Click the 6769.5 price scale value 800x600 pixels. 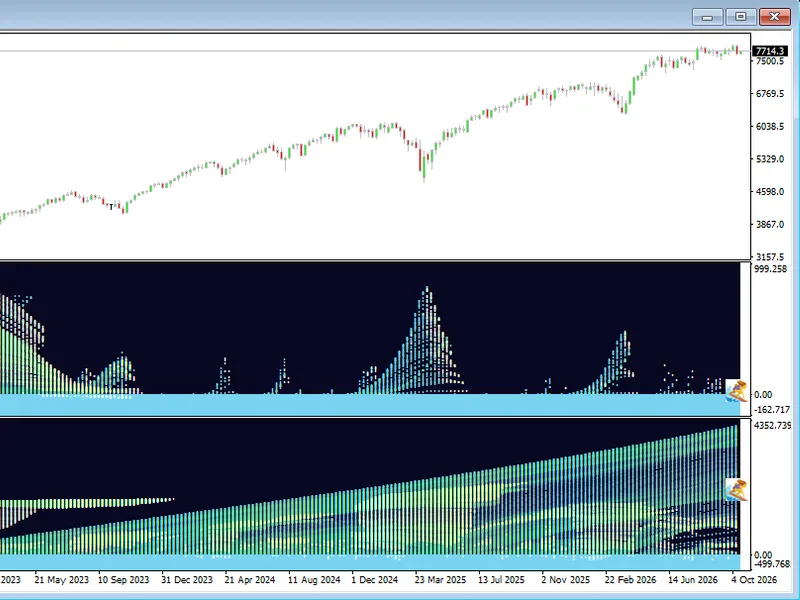point(769,94)
